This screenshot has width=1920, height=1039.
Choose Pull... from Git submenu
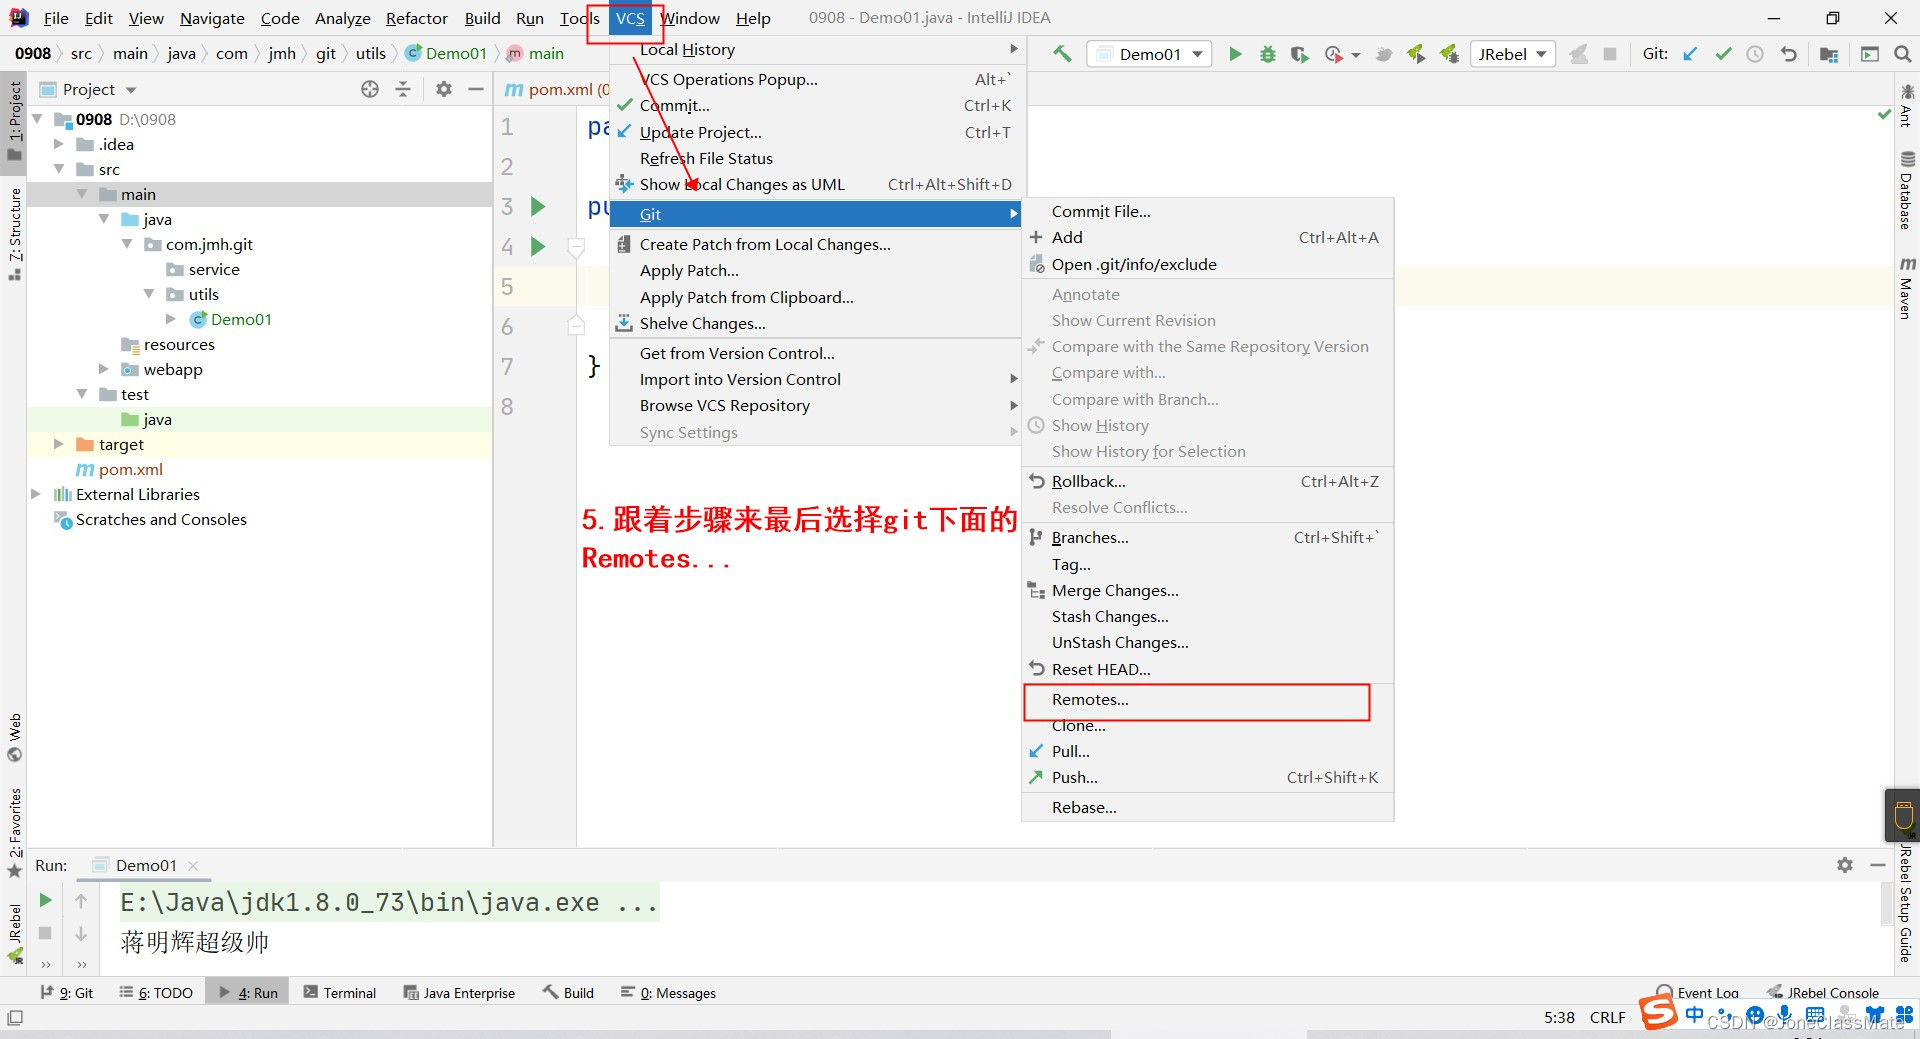tap(1207, 752)
